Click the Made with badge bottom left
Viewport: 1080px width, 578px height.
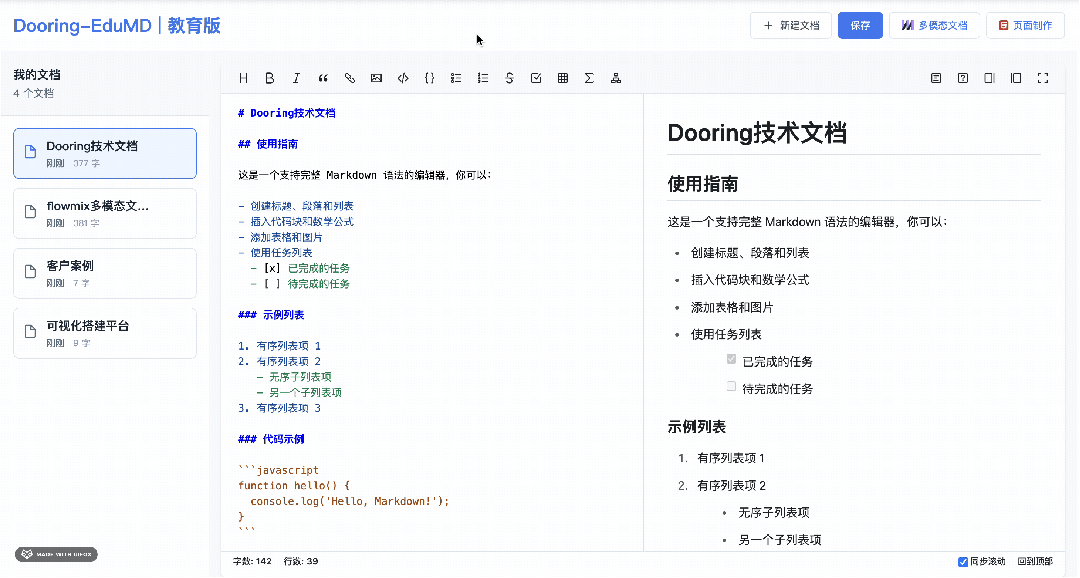click(x=56, y=555)
